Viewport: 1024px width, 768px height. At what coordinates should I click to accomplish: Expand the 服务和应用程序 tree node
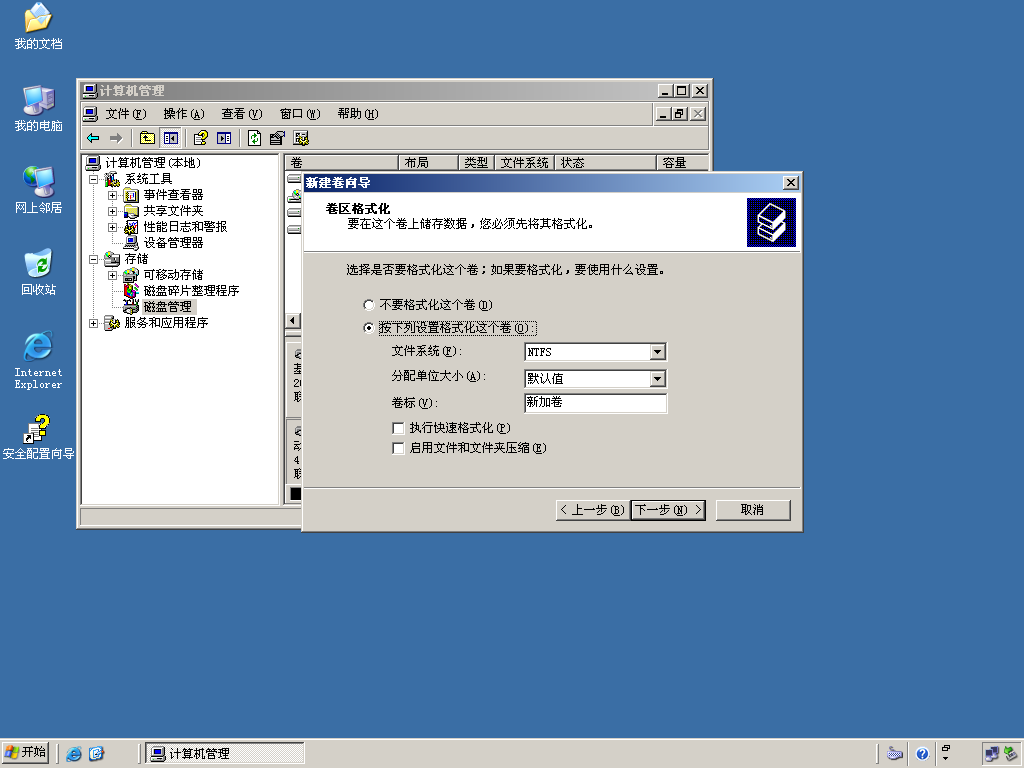click(x=93, y=323)
